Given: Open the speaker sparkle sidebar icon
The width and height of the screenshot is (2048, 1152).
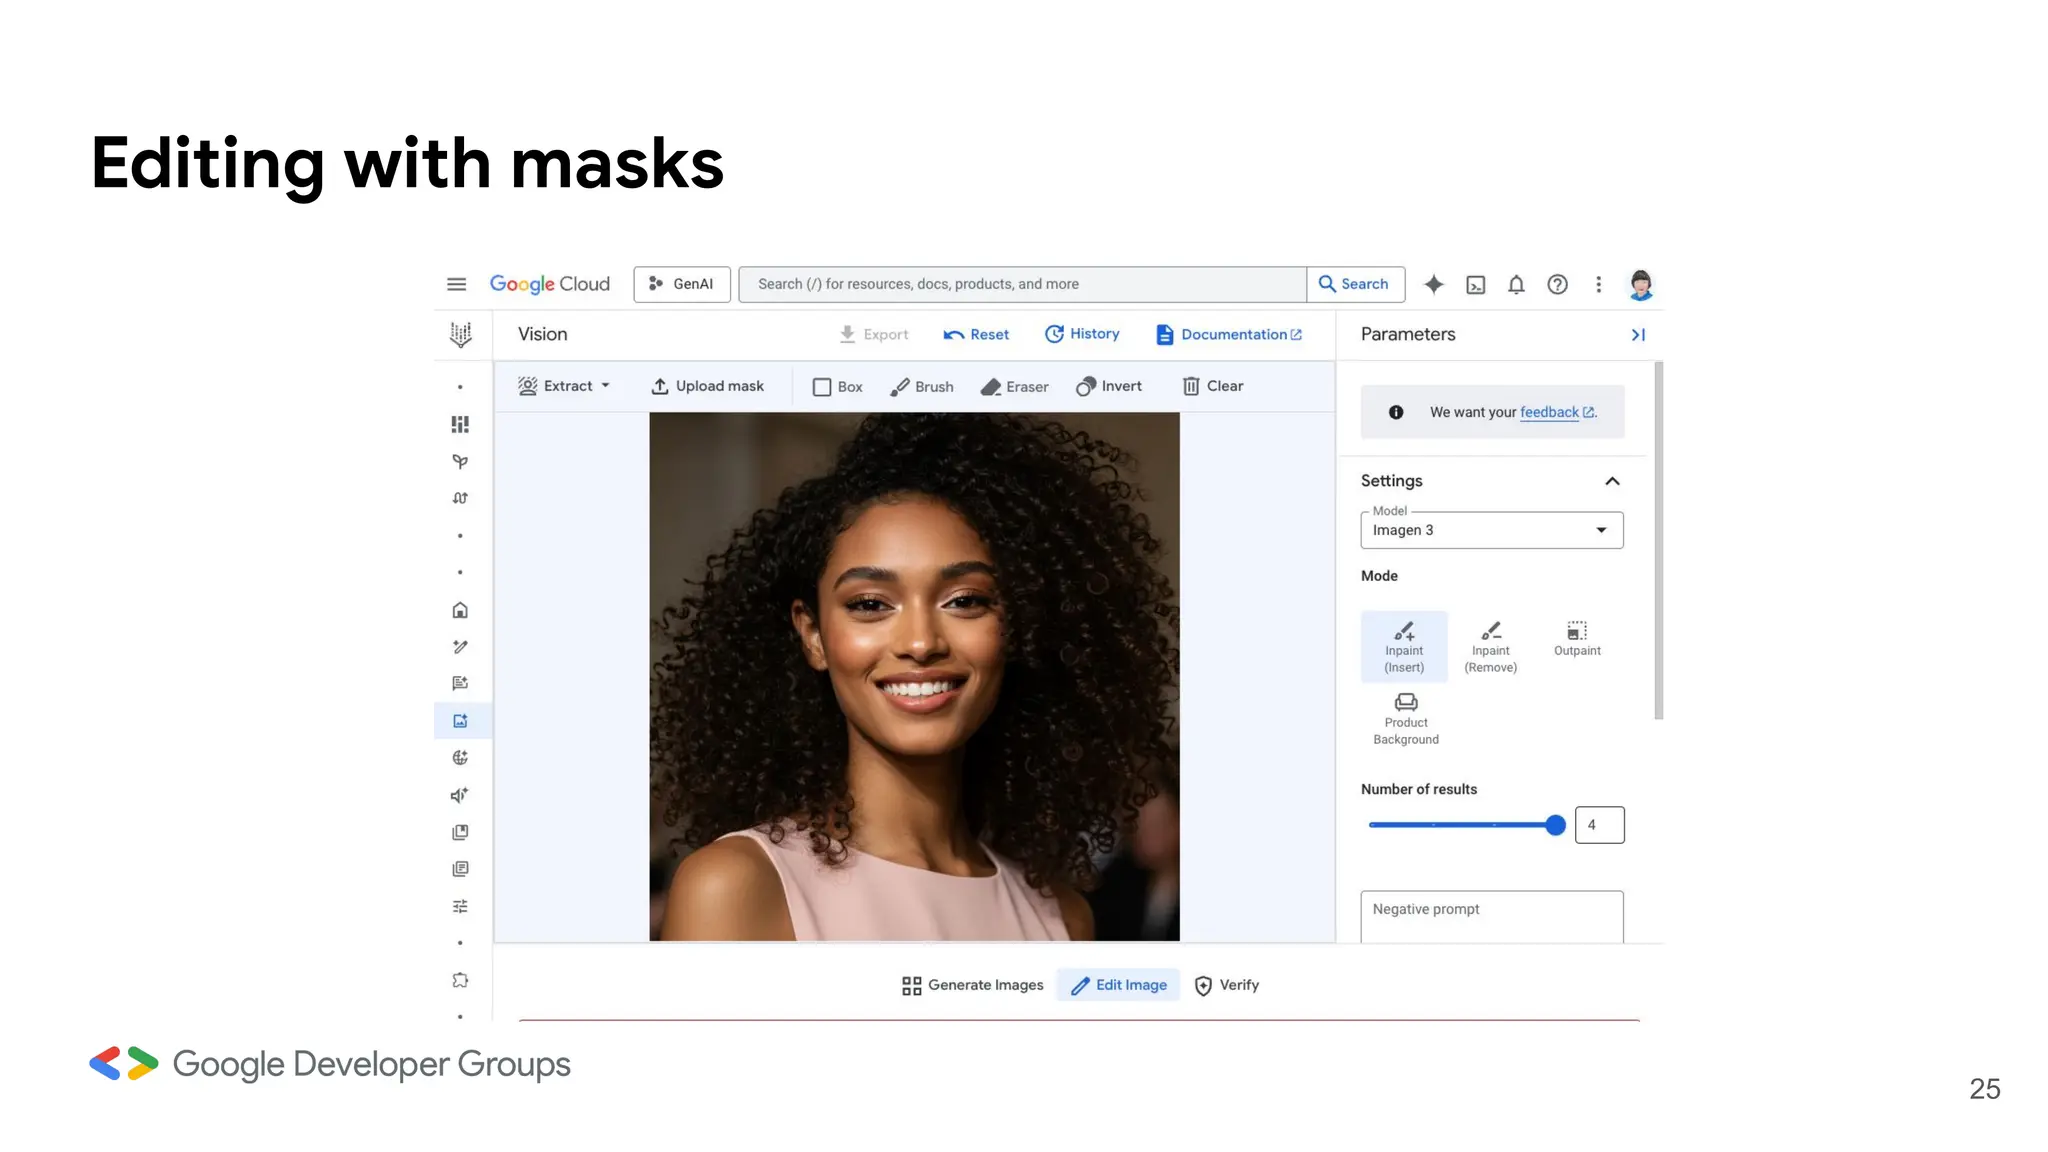Looking at the screenshot, I should (x=460, y=795).
